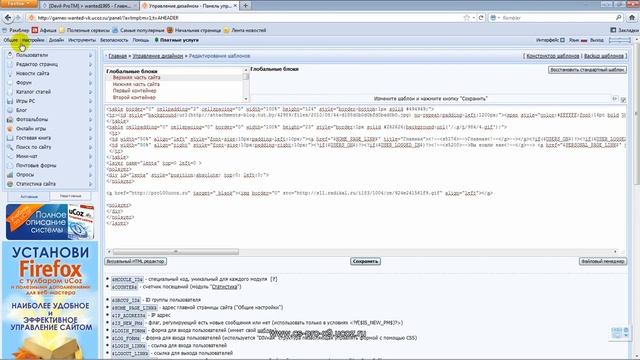Click the Статистика сайта globe icon
Image resolution: width=640 pixels, height=360 pixels.
pyautogui.click(x=10, y=184)
